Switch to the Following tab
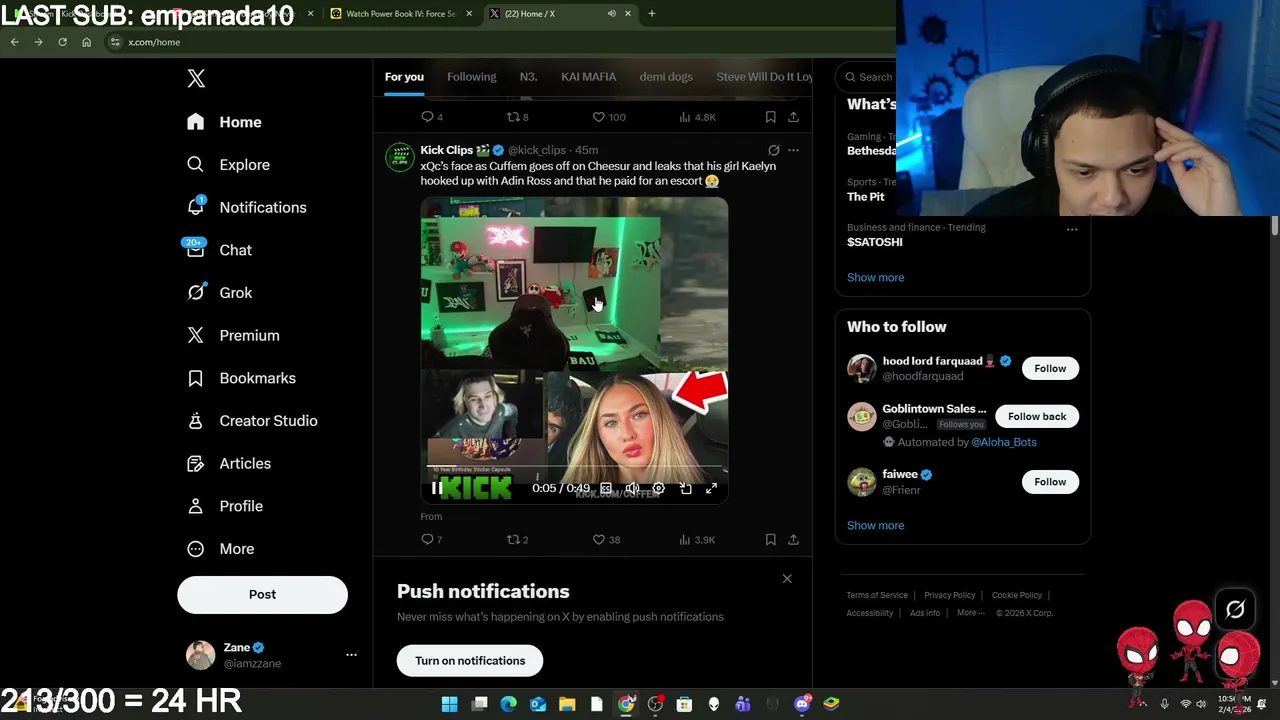The image size is (1280, 720). [471, 77]
